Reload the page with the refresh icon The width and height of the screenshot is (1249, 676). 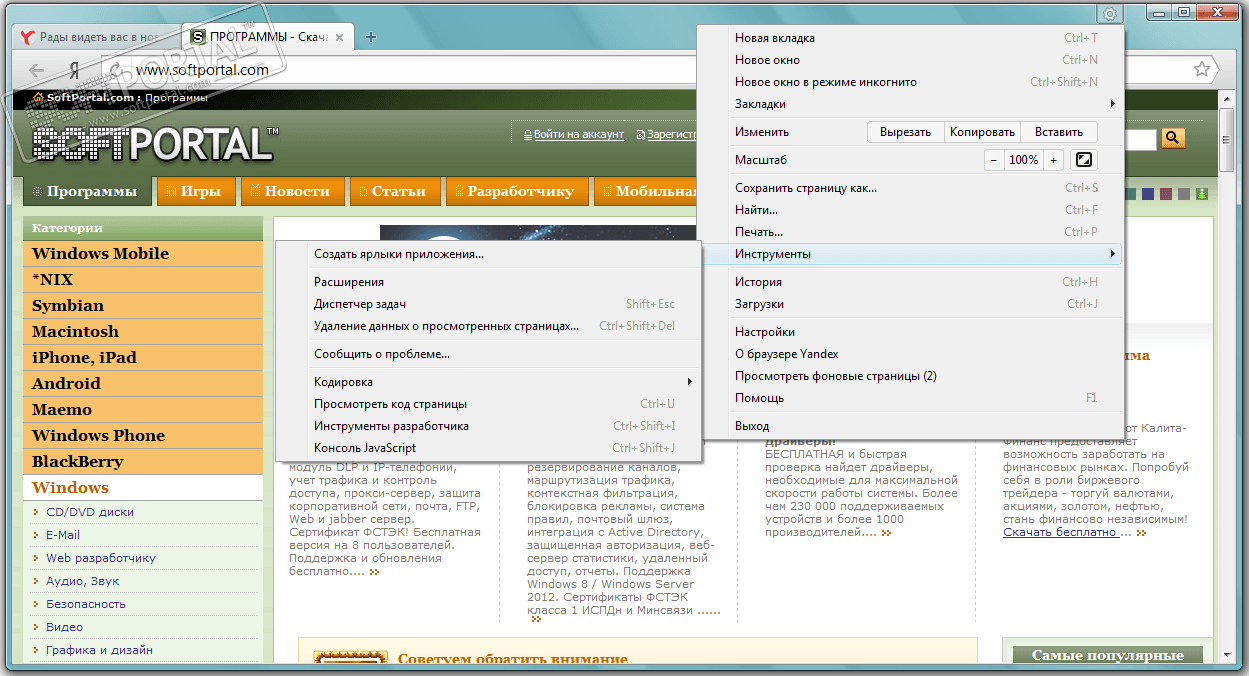point(115,70)
